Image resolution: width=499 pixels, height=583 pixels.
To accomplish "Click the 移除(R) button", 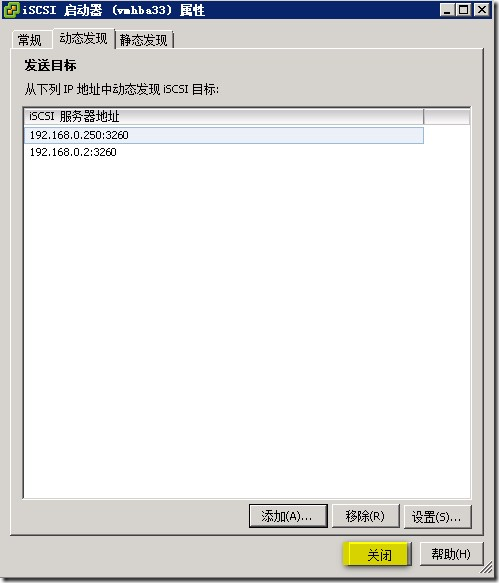I will (365, 516).
